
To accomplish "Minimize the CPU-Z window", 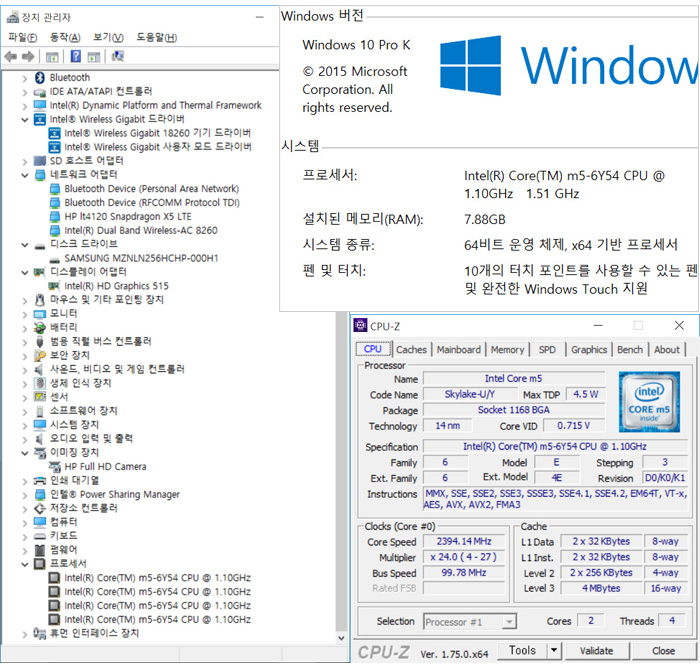I will (x=598, y=326).
